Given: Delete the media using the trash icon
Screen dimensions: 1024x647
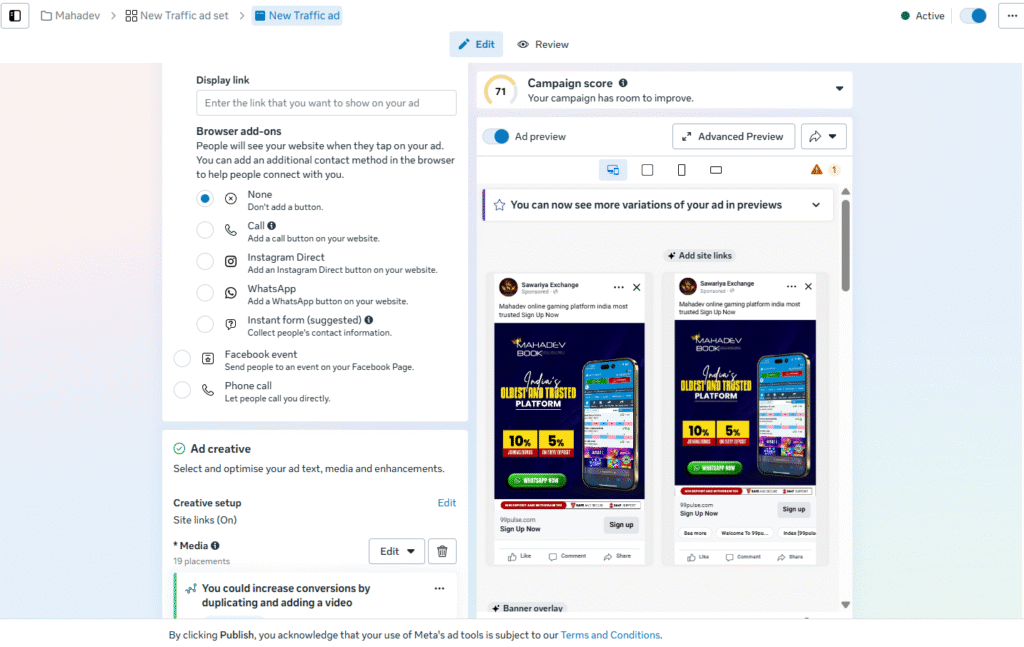Looking at the screenshot, I should [x=442, y=551].
